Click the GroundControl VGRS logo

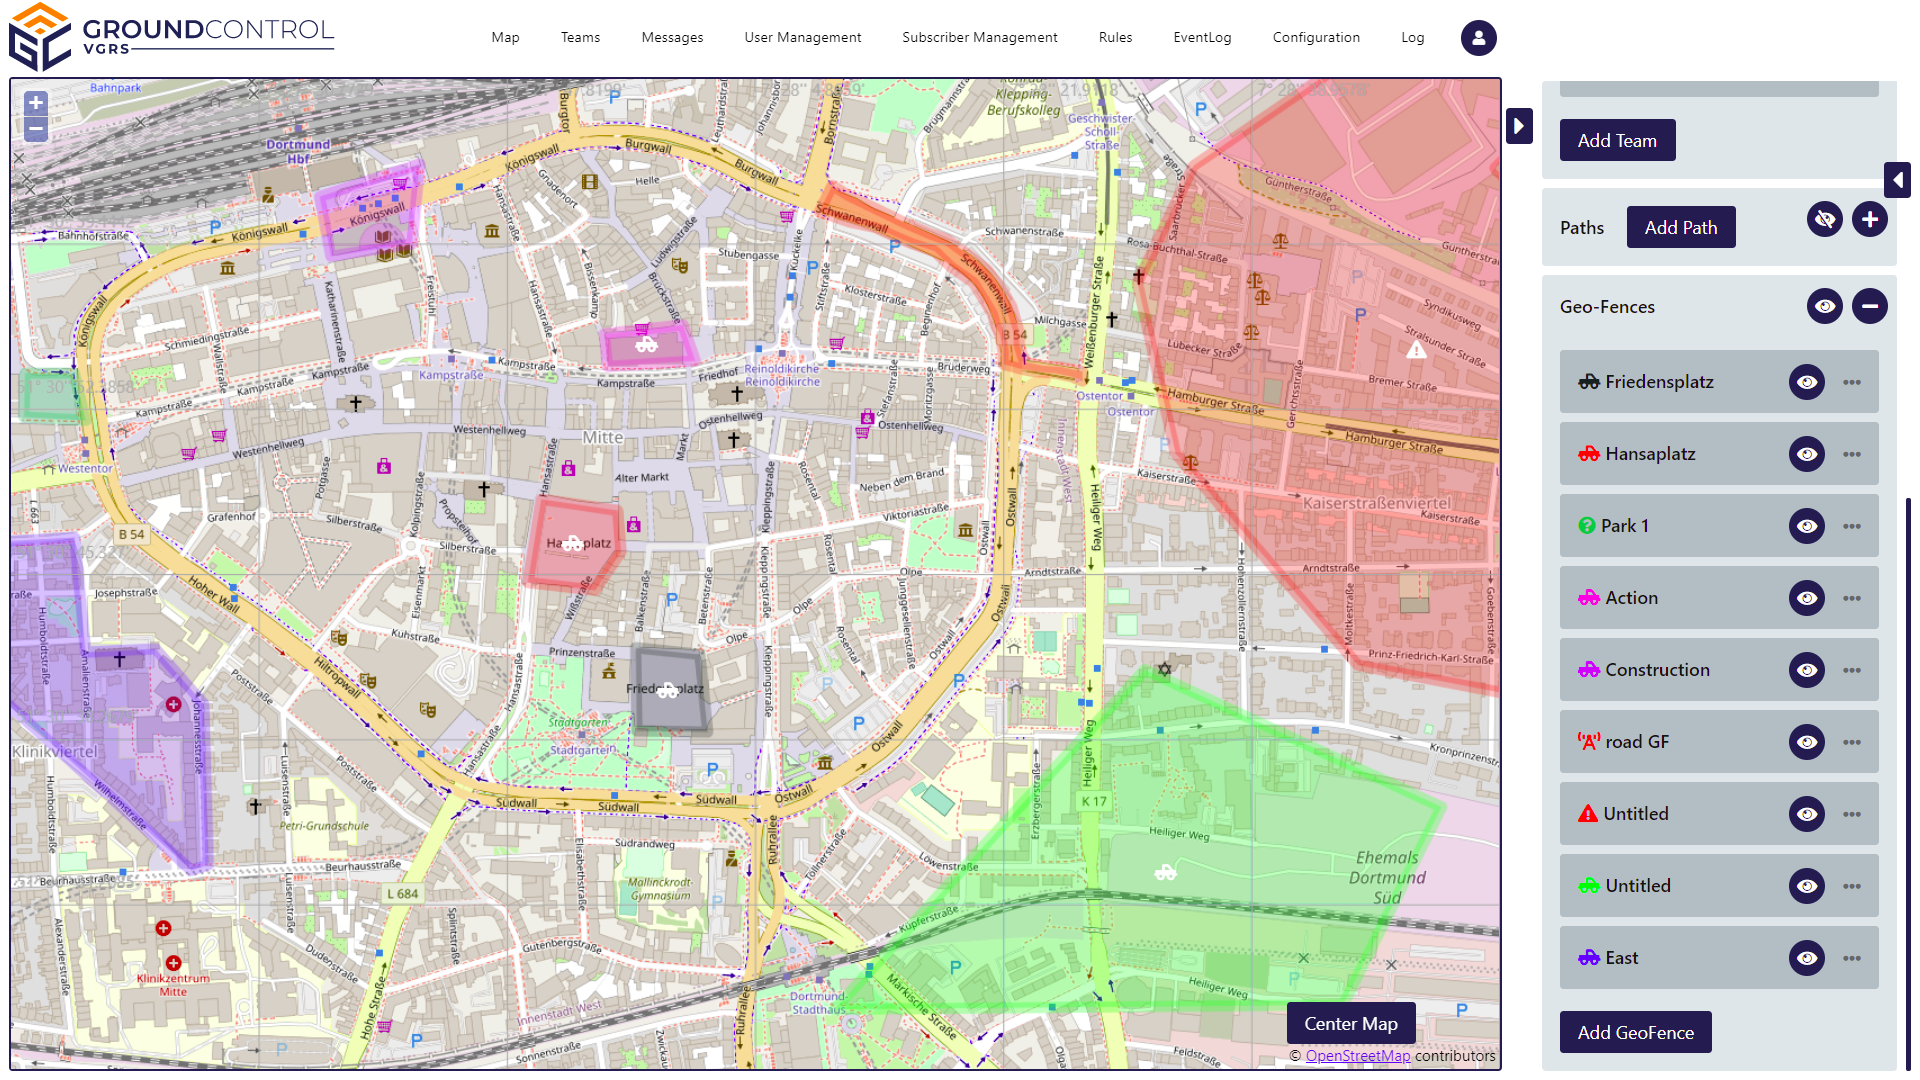point(170,36)
